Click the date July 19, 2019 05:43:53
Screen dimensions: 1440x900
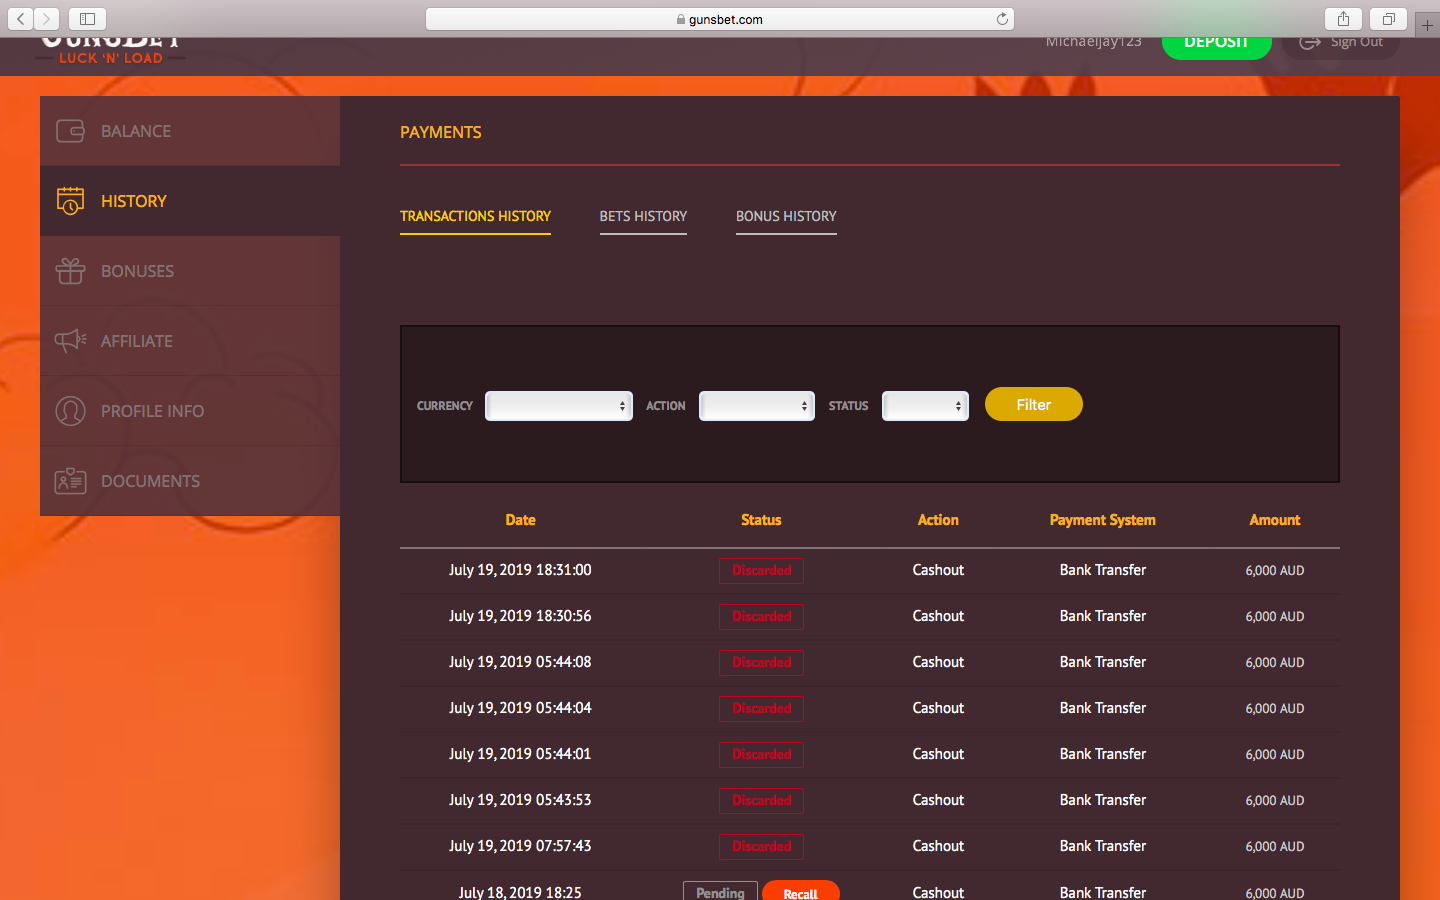pos(520,800)
